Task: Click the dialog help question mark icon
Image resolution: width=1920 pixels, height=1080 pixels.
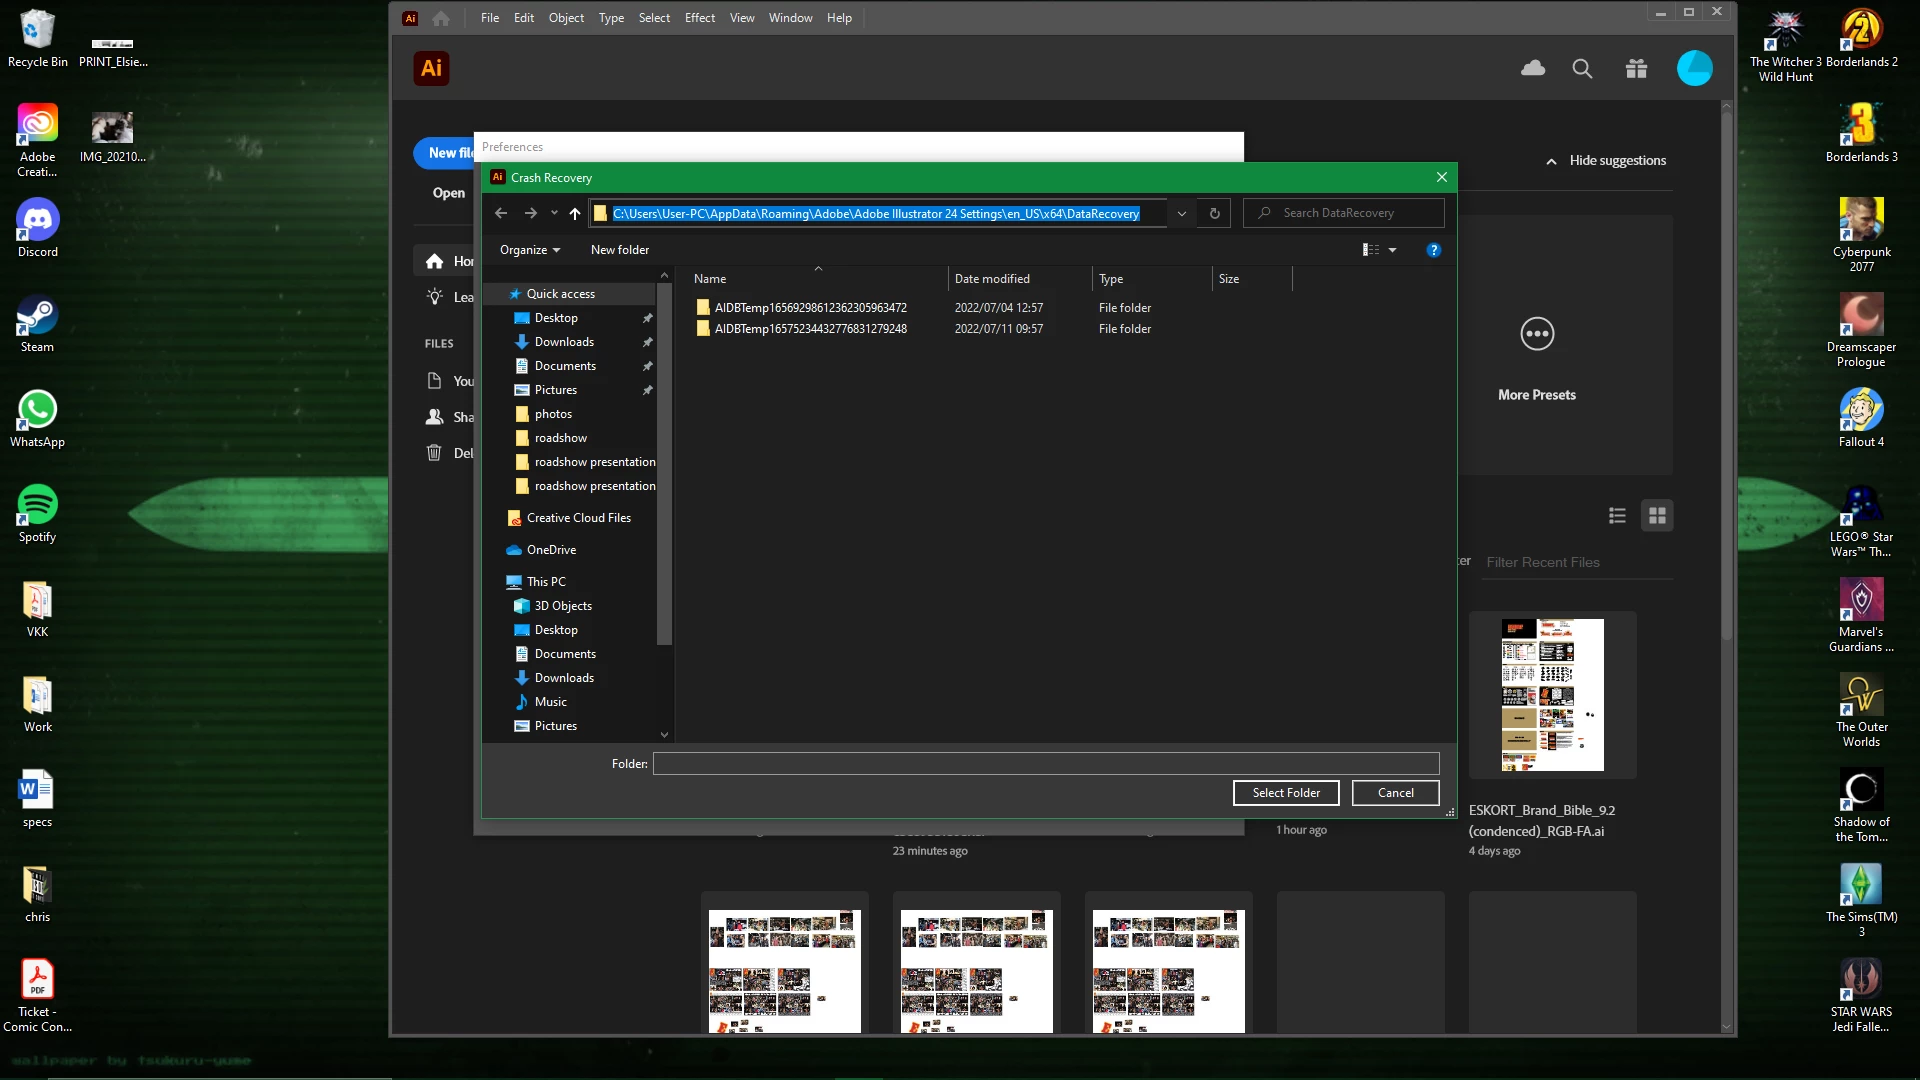Action: (1433, 250)
